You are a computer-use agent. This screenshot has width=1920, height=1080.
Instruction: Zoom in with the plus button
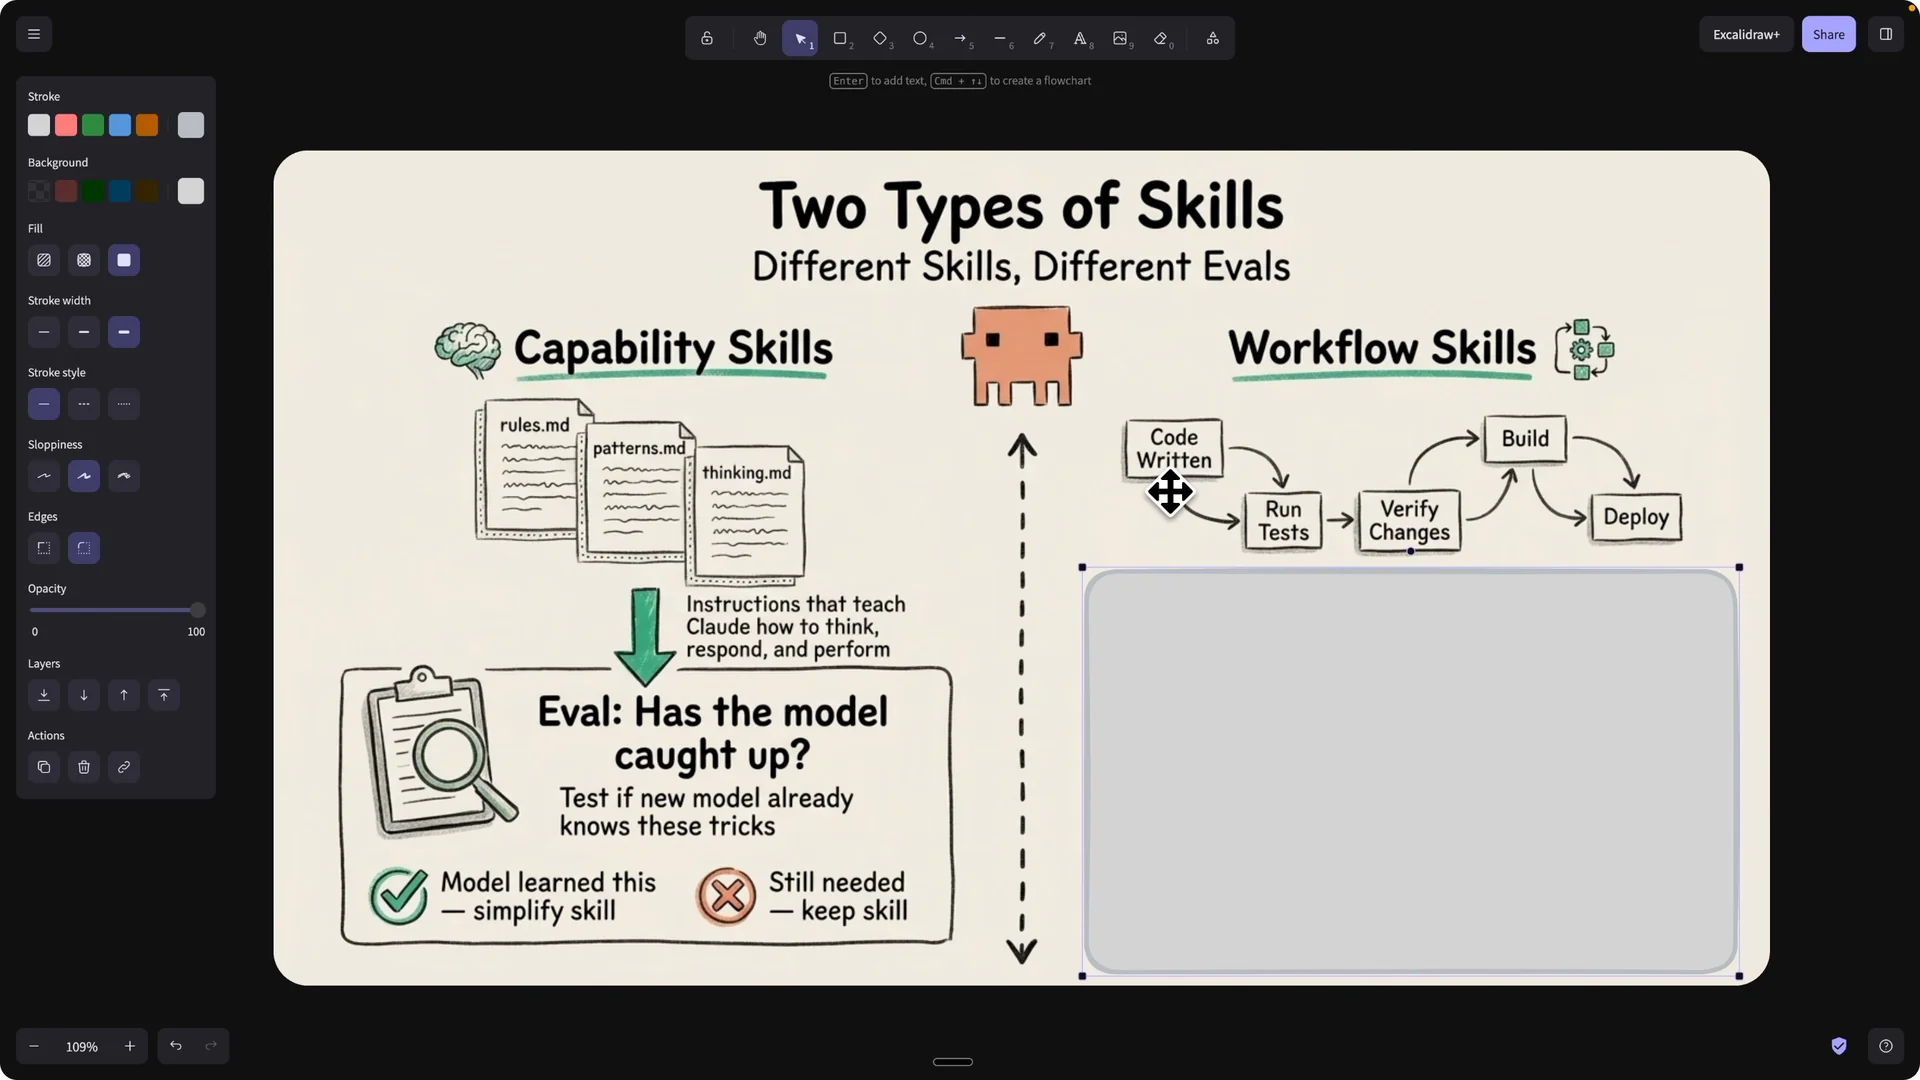[x=130, y=1046]
